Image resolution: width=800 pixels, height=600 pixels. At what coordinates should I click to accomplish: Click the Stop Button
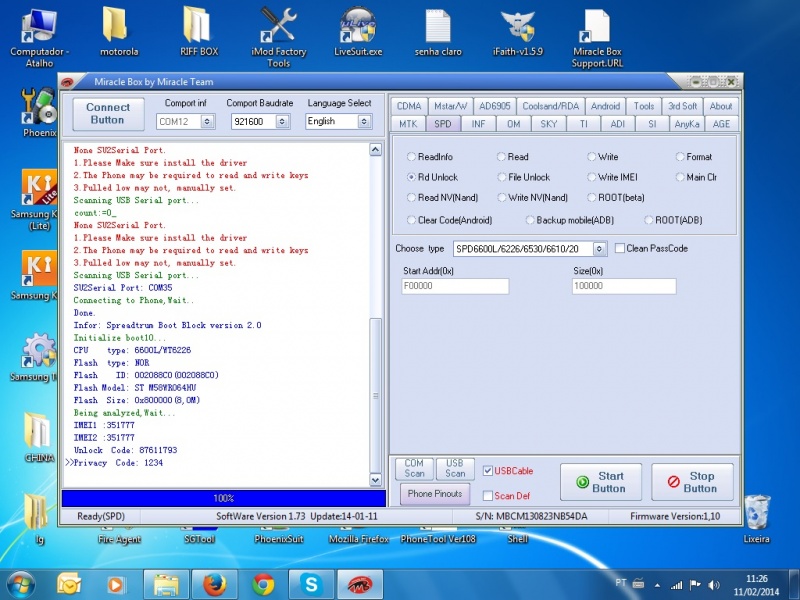pos(692,482)
